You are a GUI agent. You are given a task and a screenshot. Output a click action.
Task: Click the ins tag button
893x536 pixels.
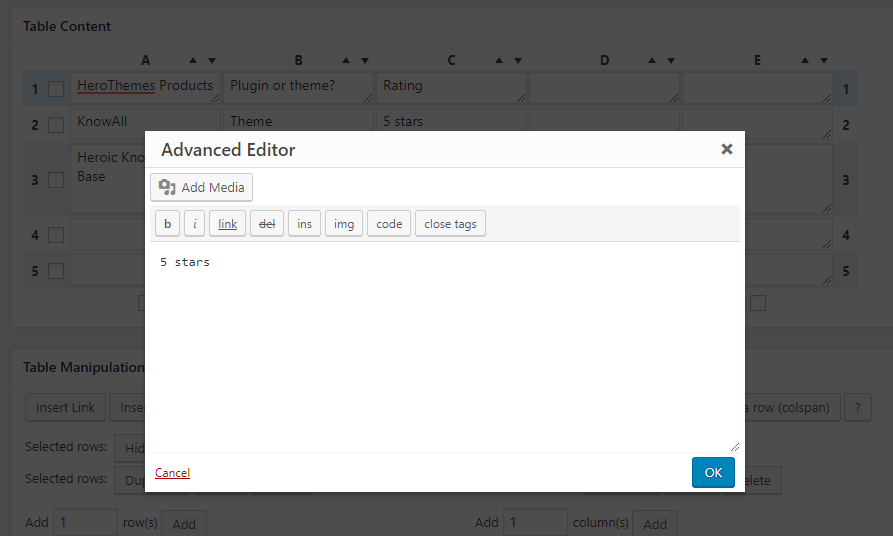(x=304, y=224)
